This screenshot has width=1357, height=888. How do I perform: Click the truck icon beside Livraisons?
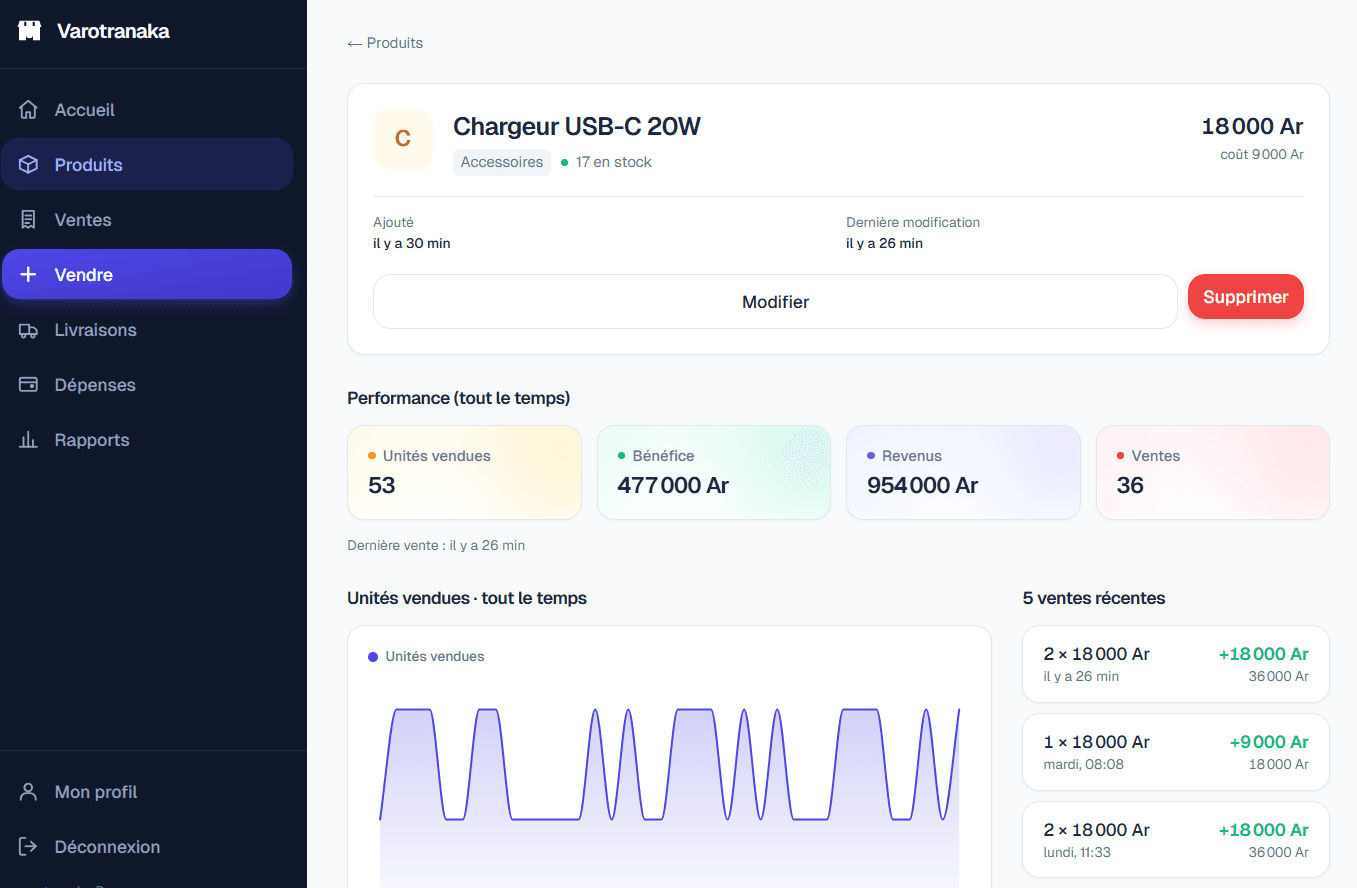coord(29,330)
